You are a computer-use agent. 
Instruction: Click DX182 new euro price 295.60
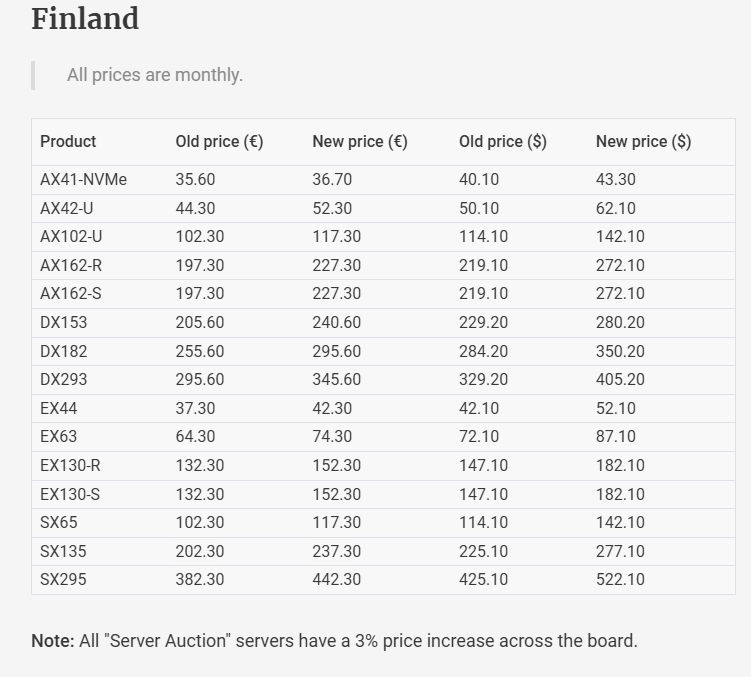click(x=336, y=352)
